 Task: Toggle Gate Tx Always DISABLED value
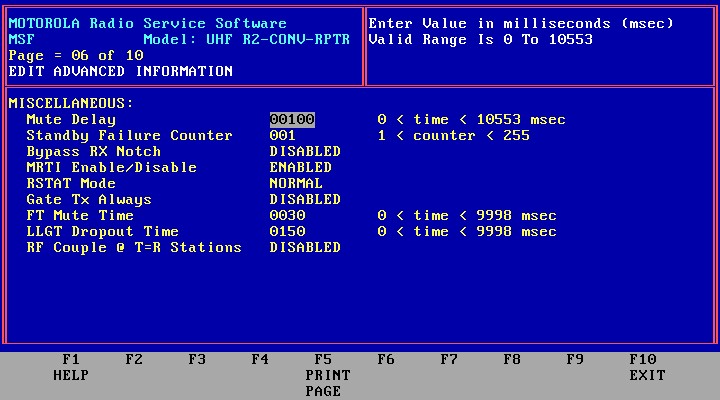[x=305, y=200]
